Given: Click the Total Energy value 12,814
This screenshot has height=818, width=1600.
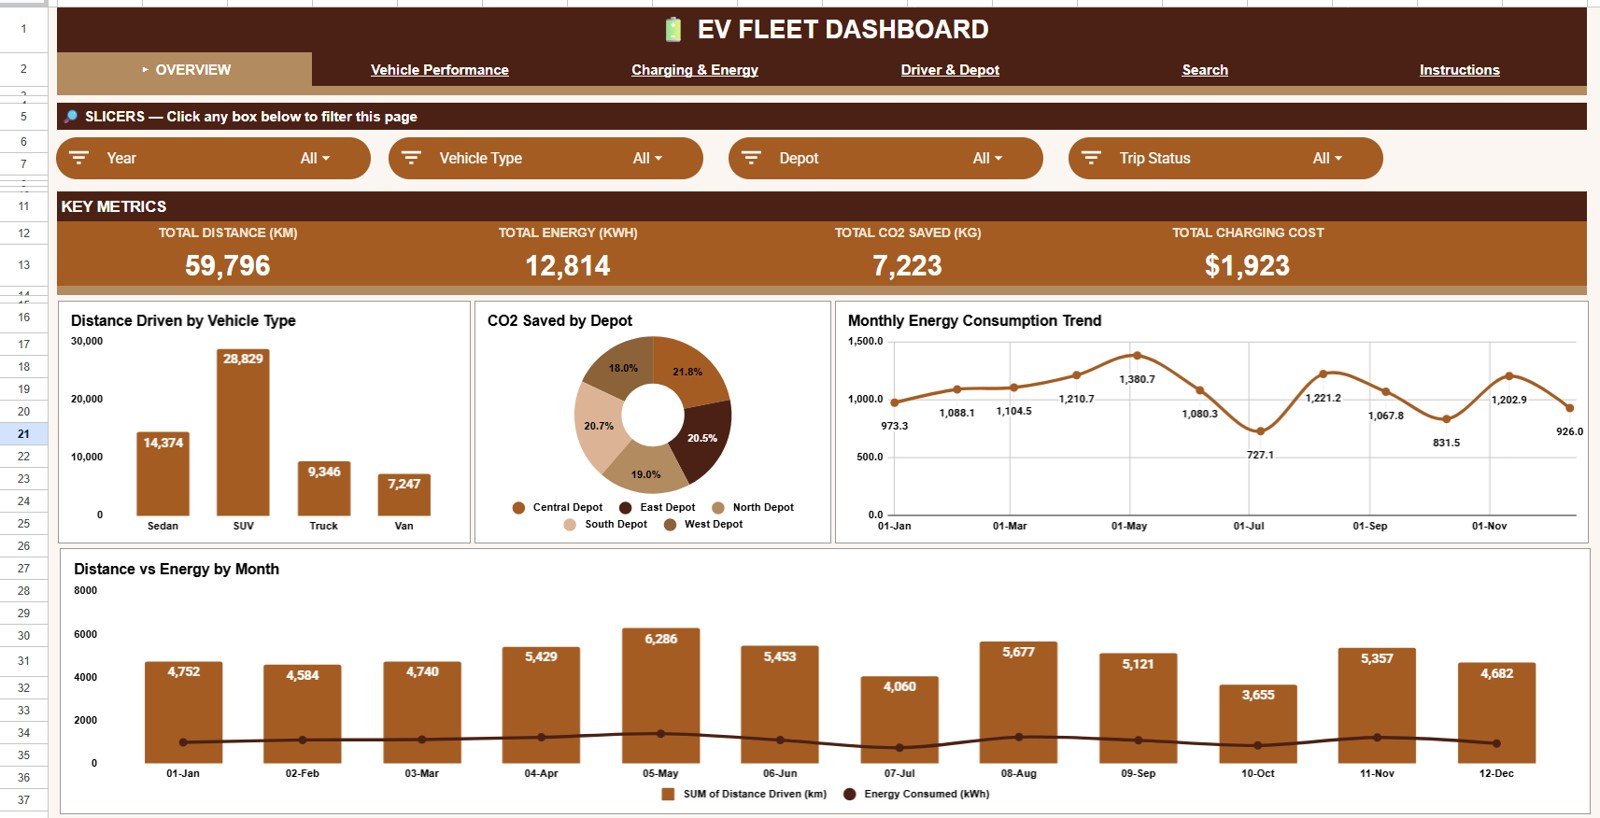Looking at the screenshot, I should (x=568, y=266).
